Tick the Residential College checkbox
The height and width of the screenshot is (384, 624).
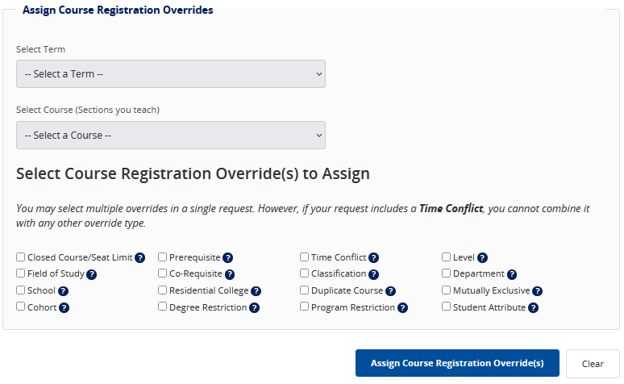[x=162, y=290]
